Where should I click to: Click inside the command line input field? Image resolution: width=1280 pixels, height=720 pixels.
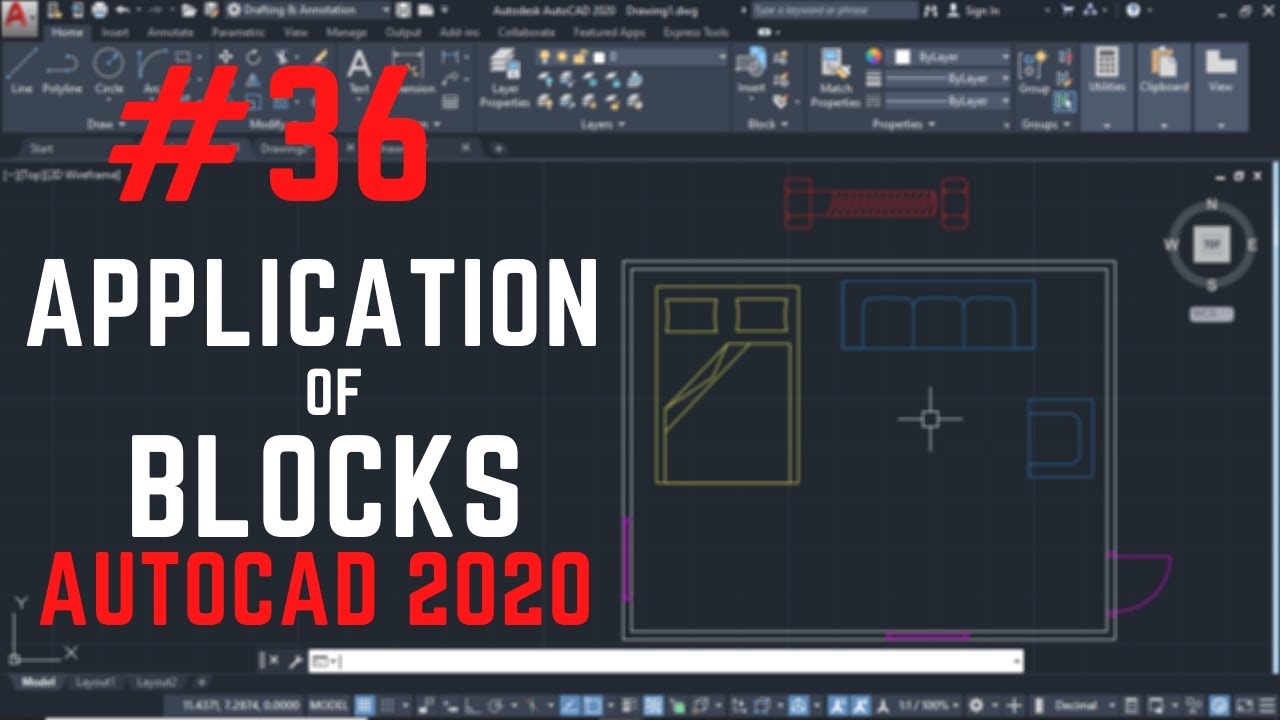pyautogui.click(x=666, y=661)
